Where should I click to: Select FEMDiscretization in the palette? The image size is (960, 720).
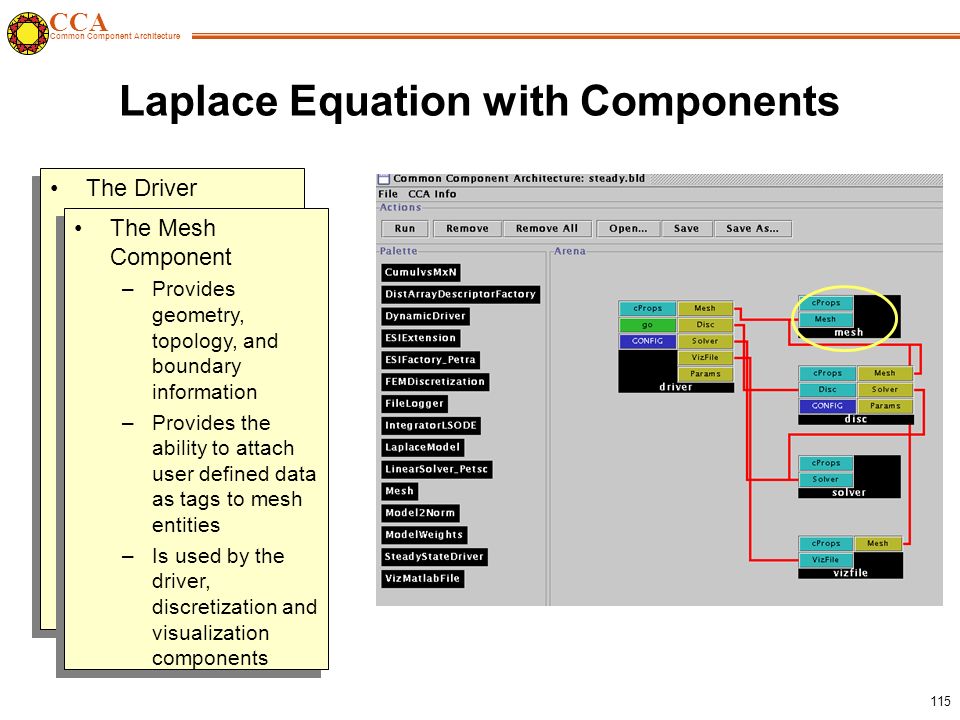[x=435, y=382]
